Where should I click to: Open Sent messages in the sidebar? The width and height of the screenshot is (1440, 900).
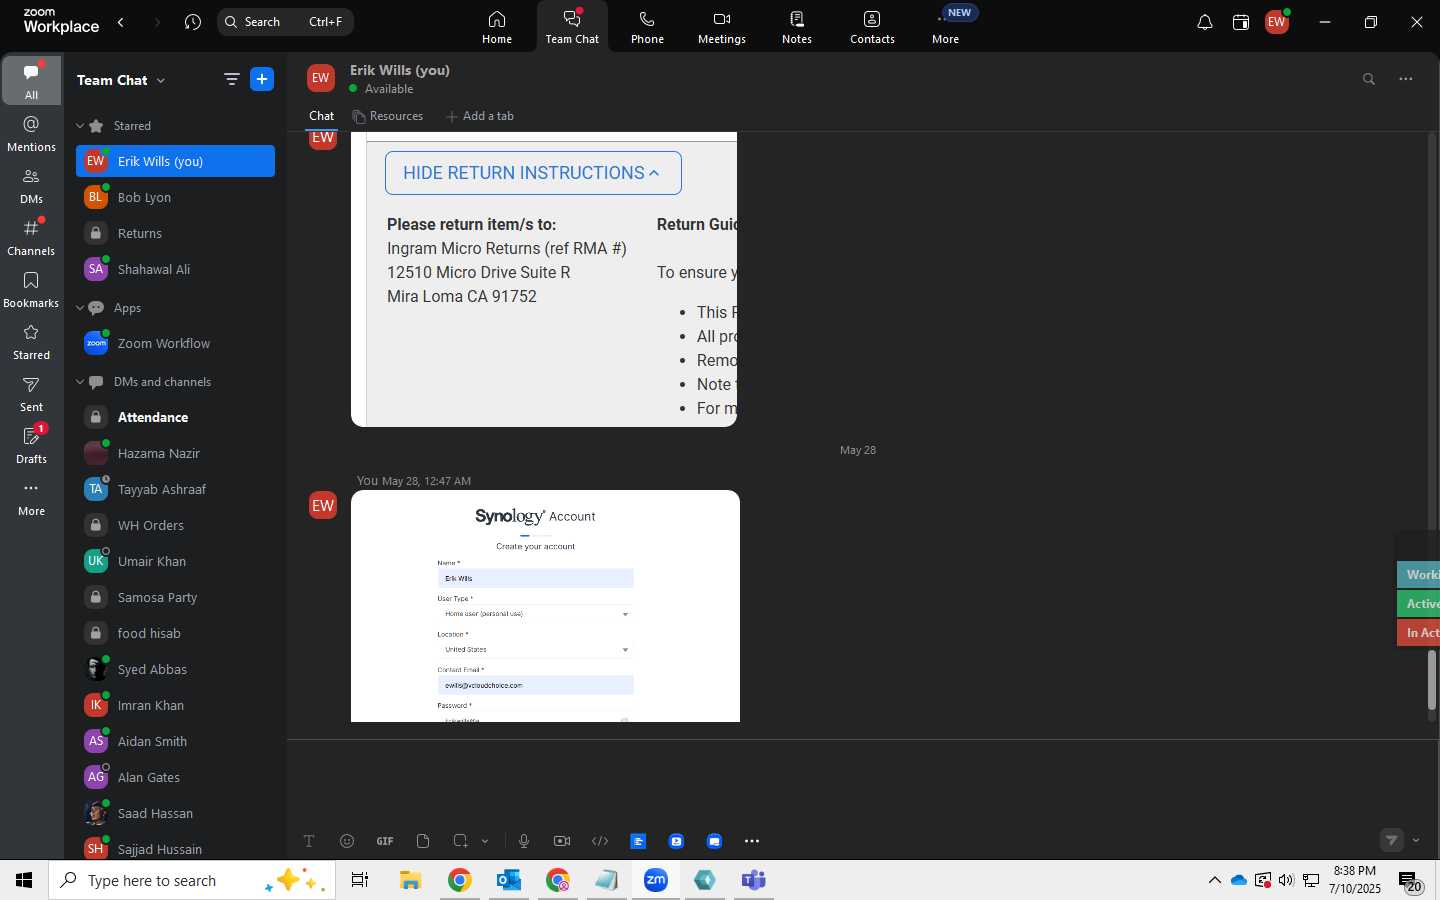(x=32, y=394)
